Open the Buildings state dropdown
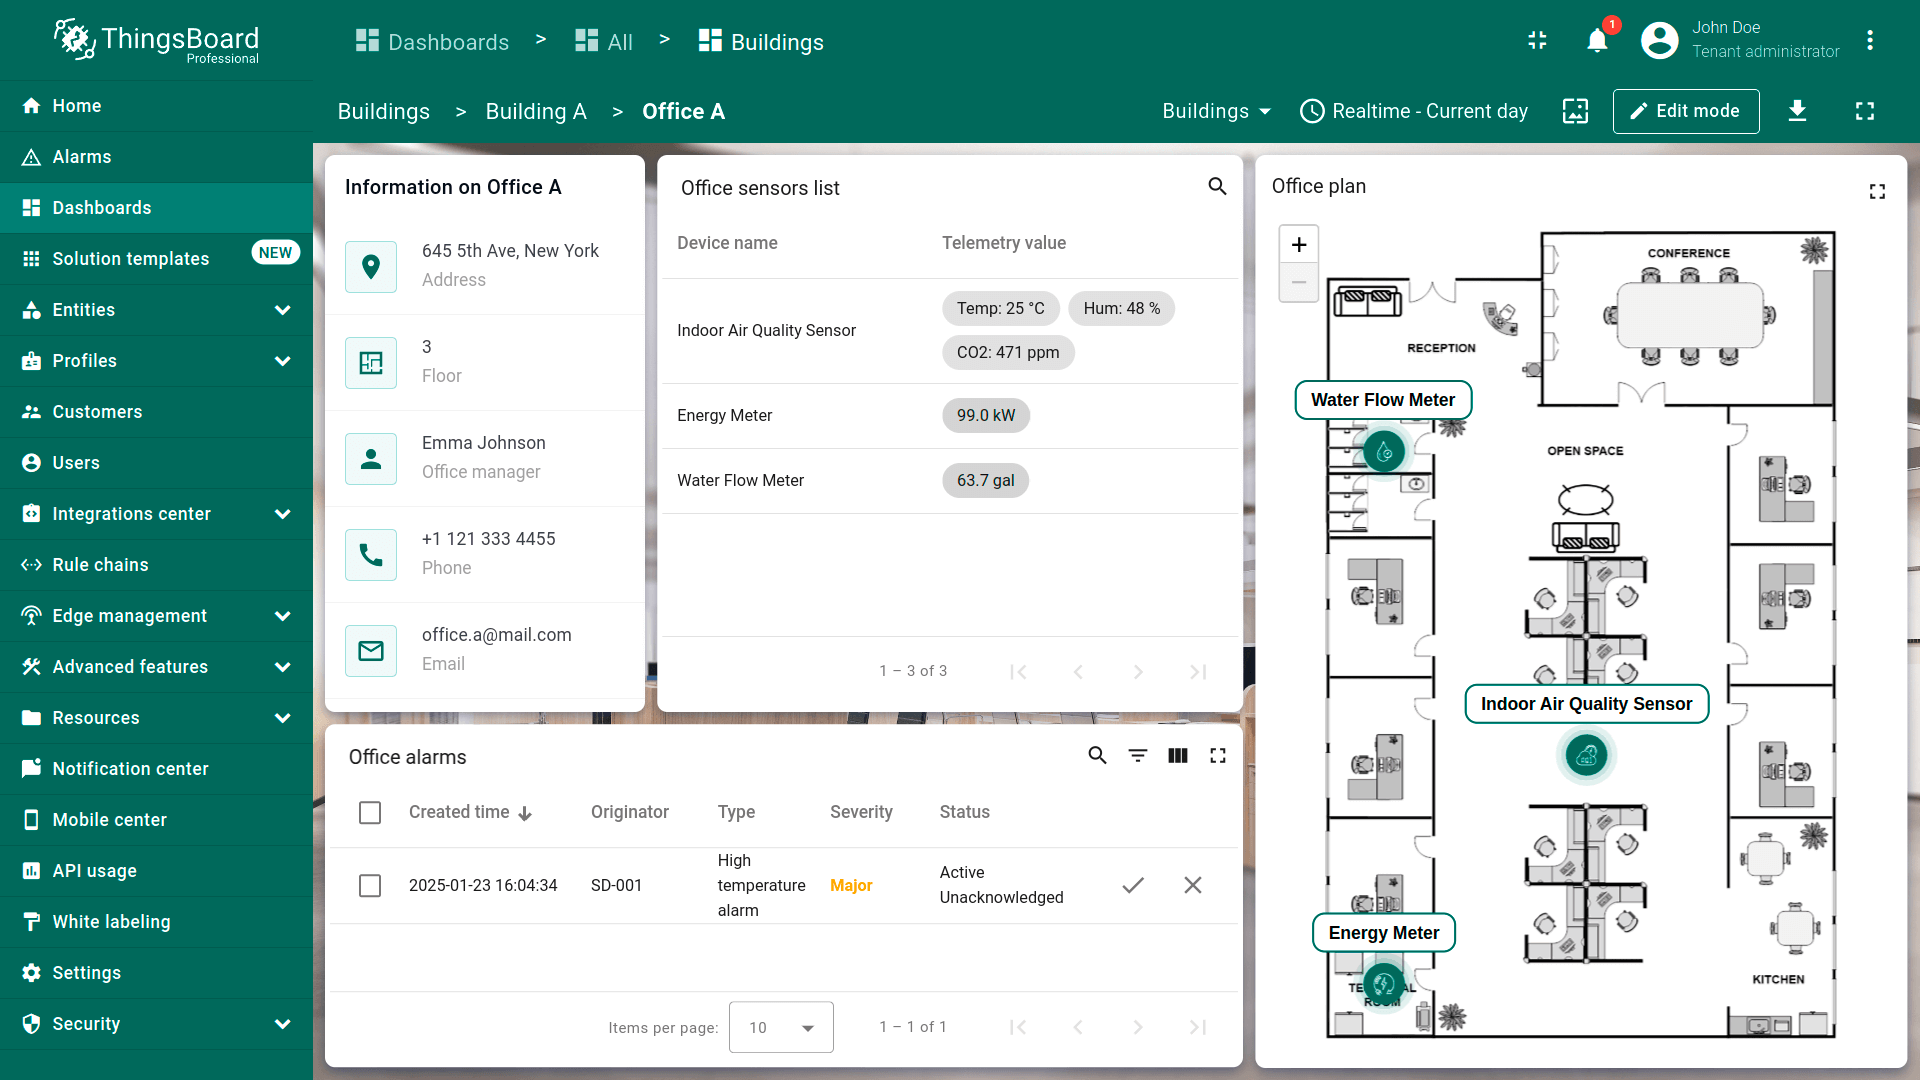Viewport: 1920px width, 1080px height. 1216,111
